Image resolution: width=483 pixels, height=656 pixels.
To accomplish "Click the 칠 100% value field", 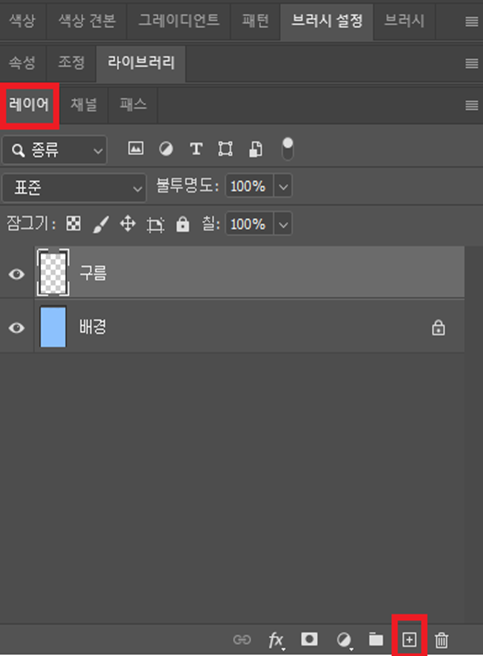I will (x=249, y=224).
